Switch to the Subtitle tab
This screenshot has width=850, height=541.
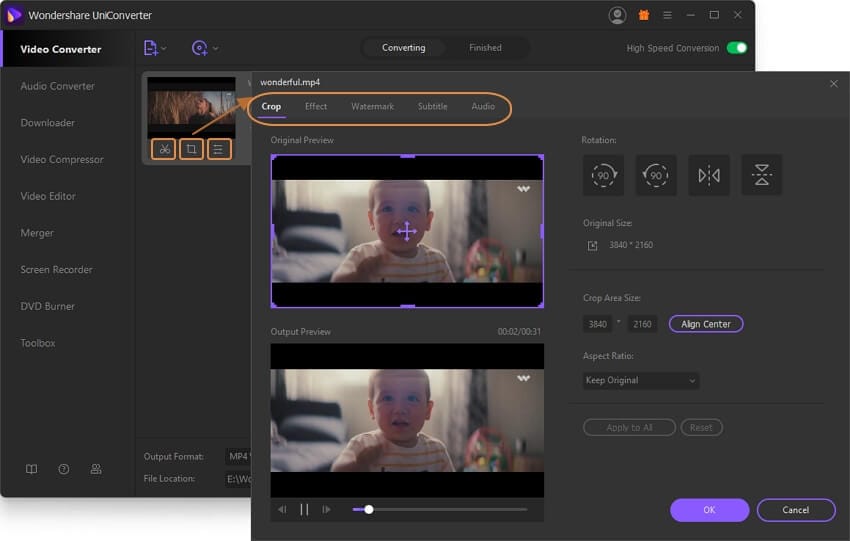[433, 106]
